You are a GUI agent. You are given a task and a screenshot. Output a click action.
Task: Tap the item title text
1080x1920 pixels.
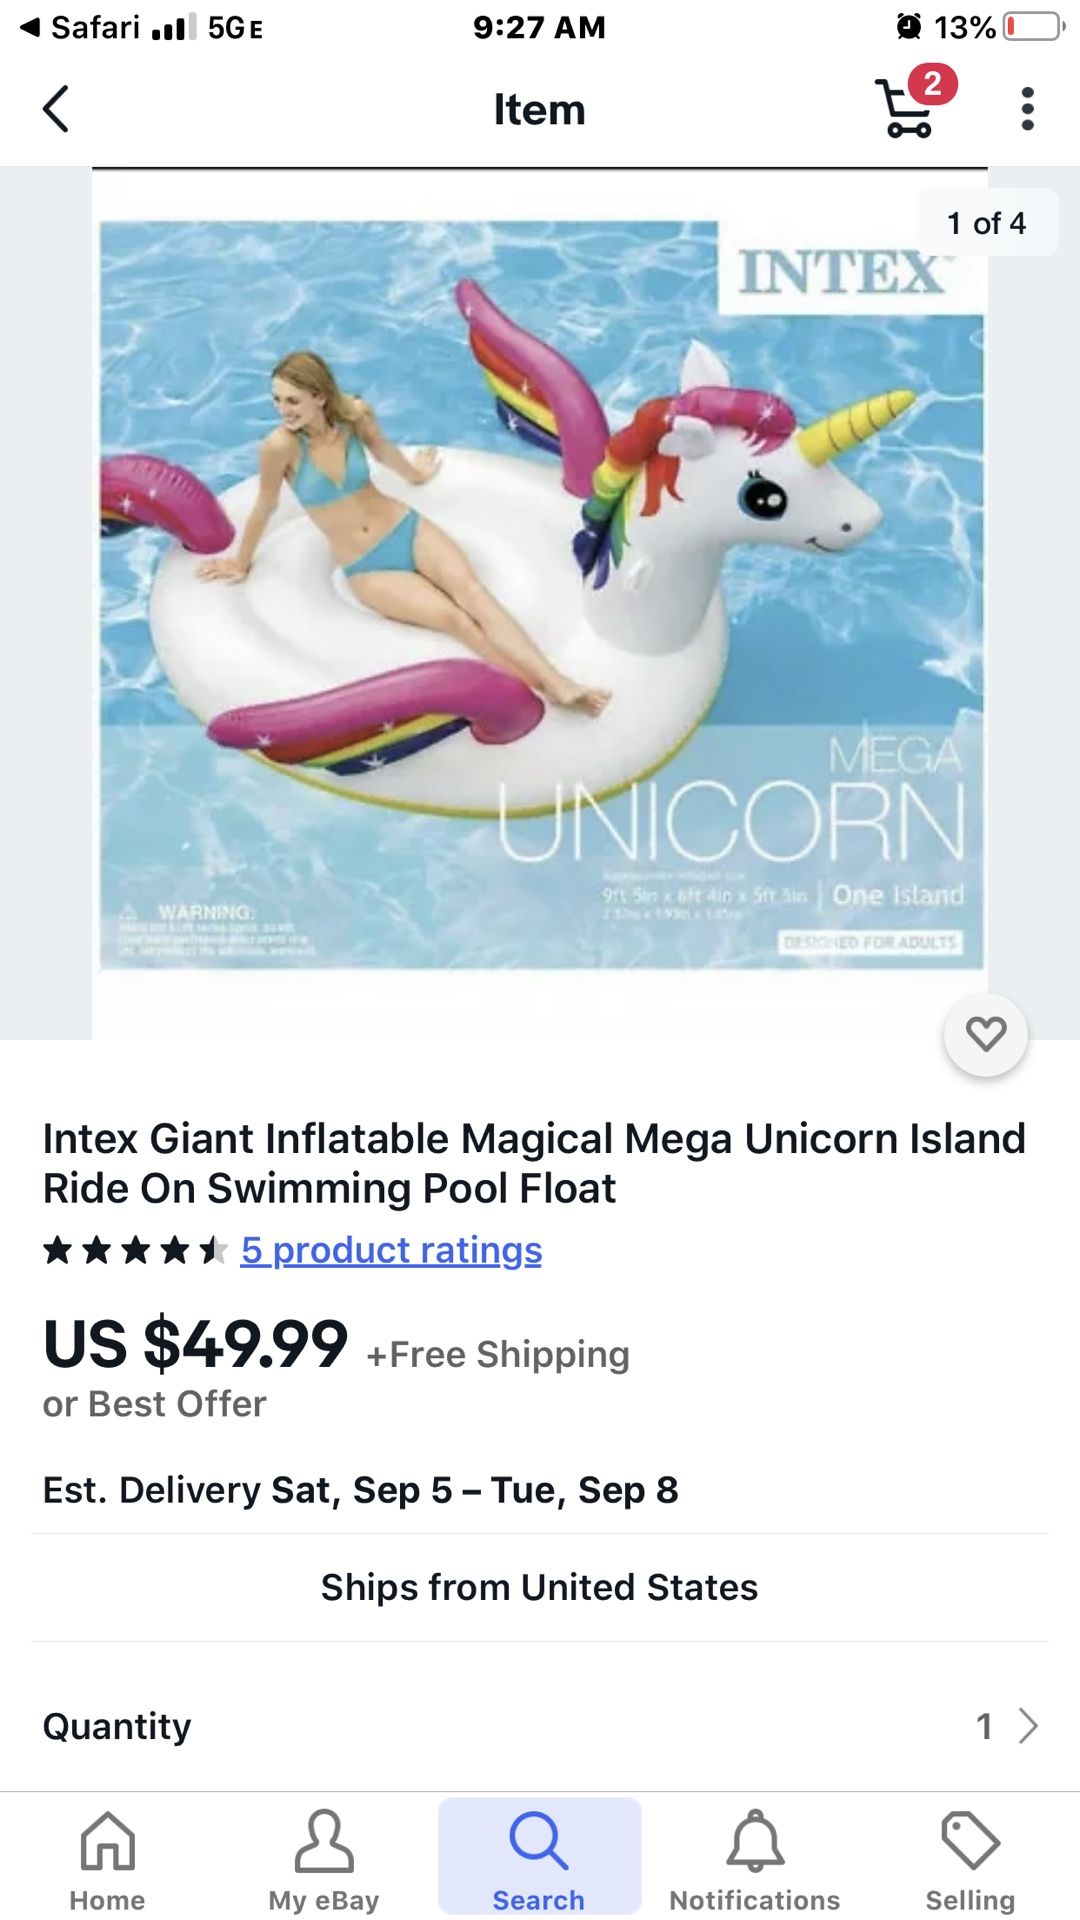pos(534,1163)
